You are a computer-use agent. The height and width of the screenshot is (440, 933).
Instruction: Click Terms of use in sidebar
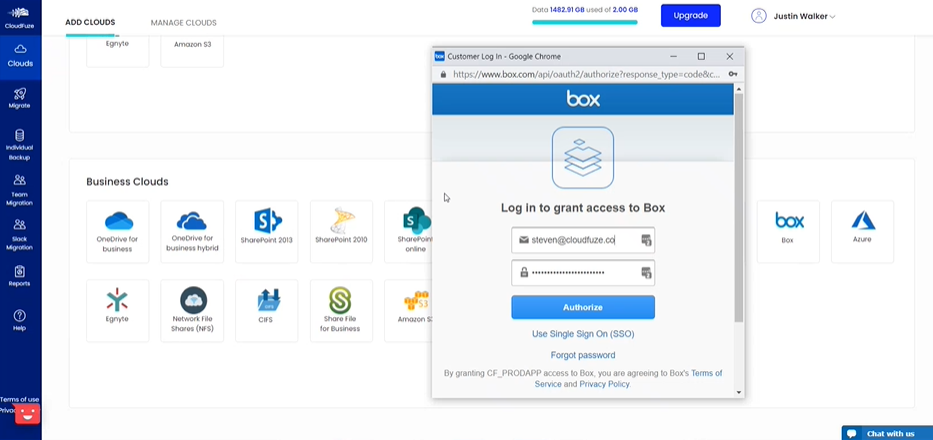pos(20,400)
